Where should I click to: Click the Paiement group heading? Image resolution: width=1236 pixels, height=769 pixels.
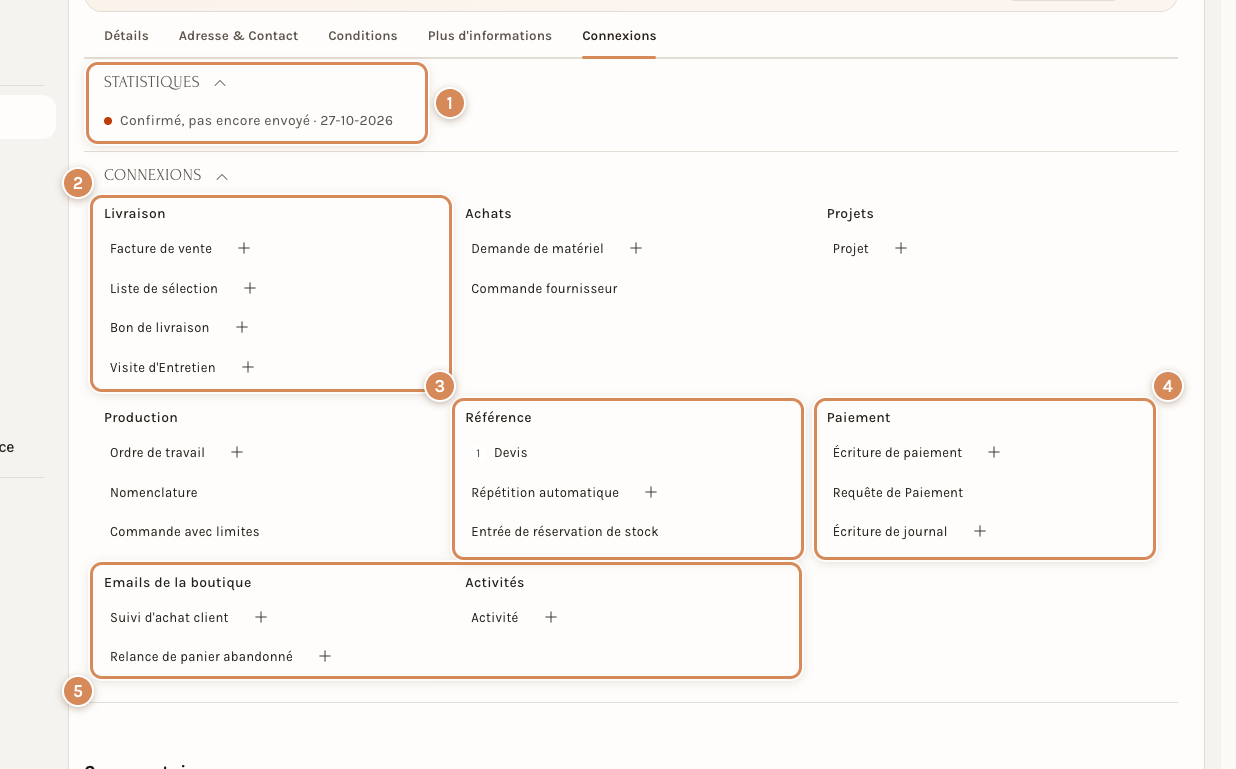pos(859,418)
